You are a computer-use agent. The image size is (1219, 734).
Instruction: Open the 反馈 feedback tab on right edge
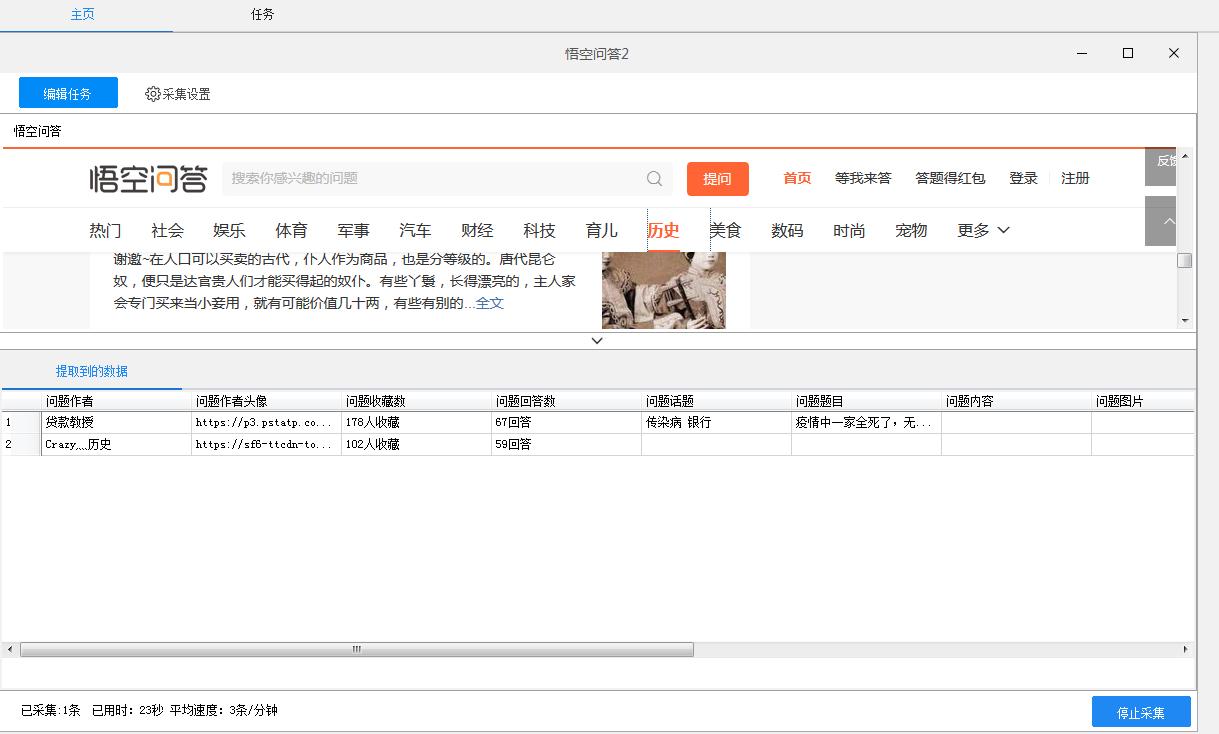[1161, 168]
